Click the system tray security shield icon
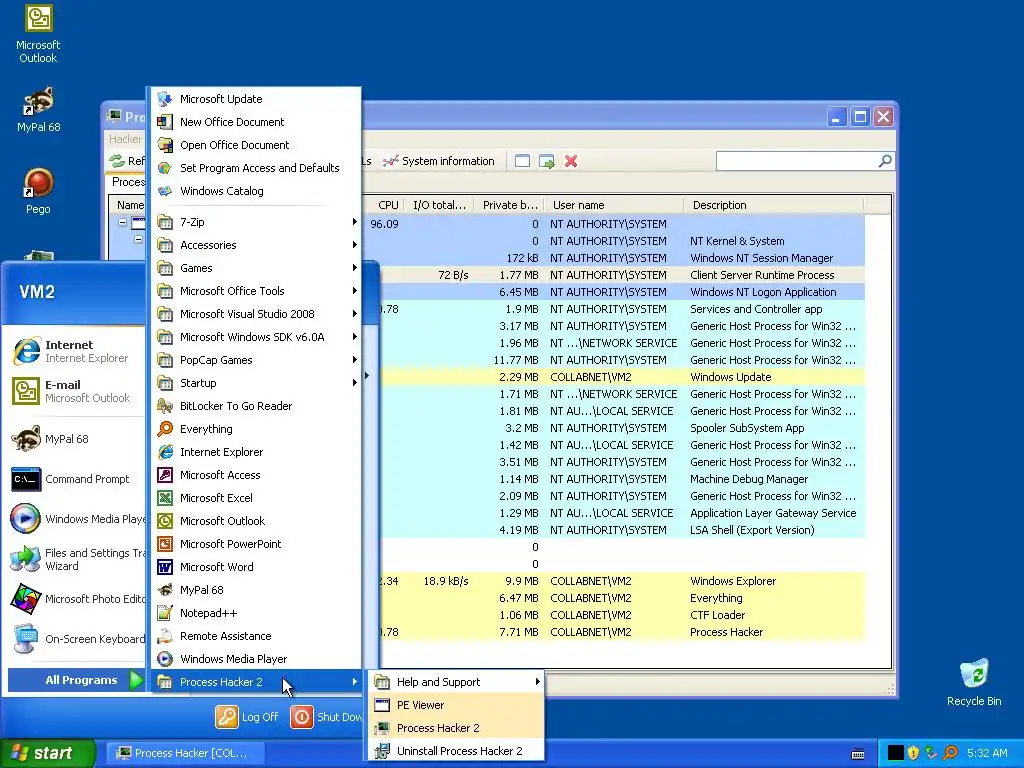This screenshot has width=1024, height=768. 914,753
